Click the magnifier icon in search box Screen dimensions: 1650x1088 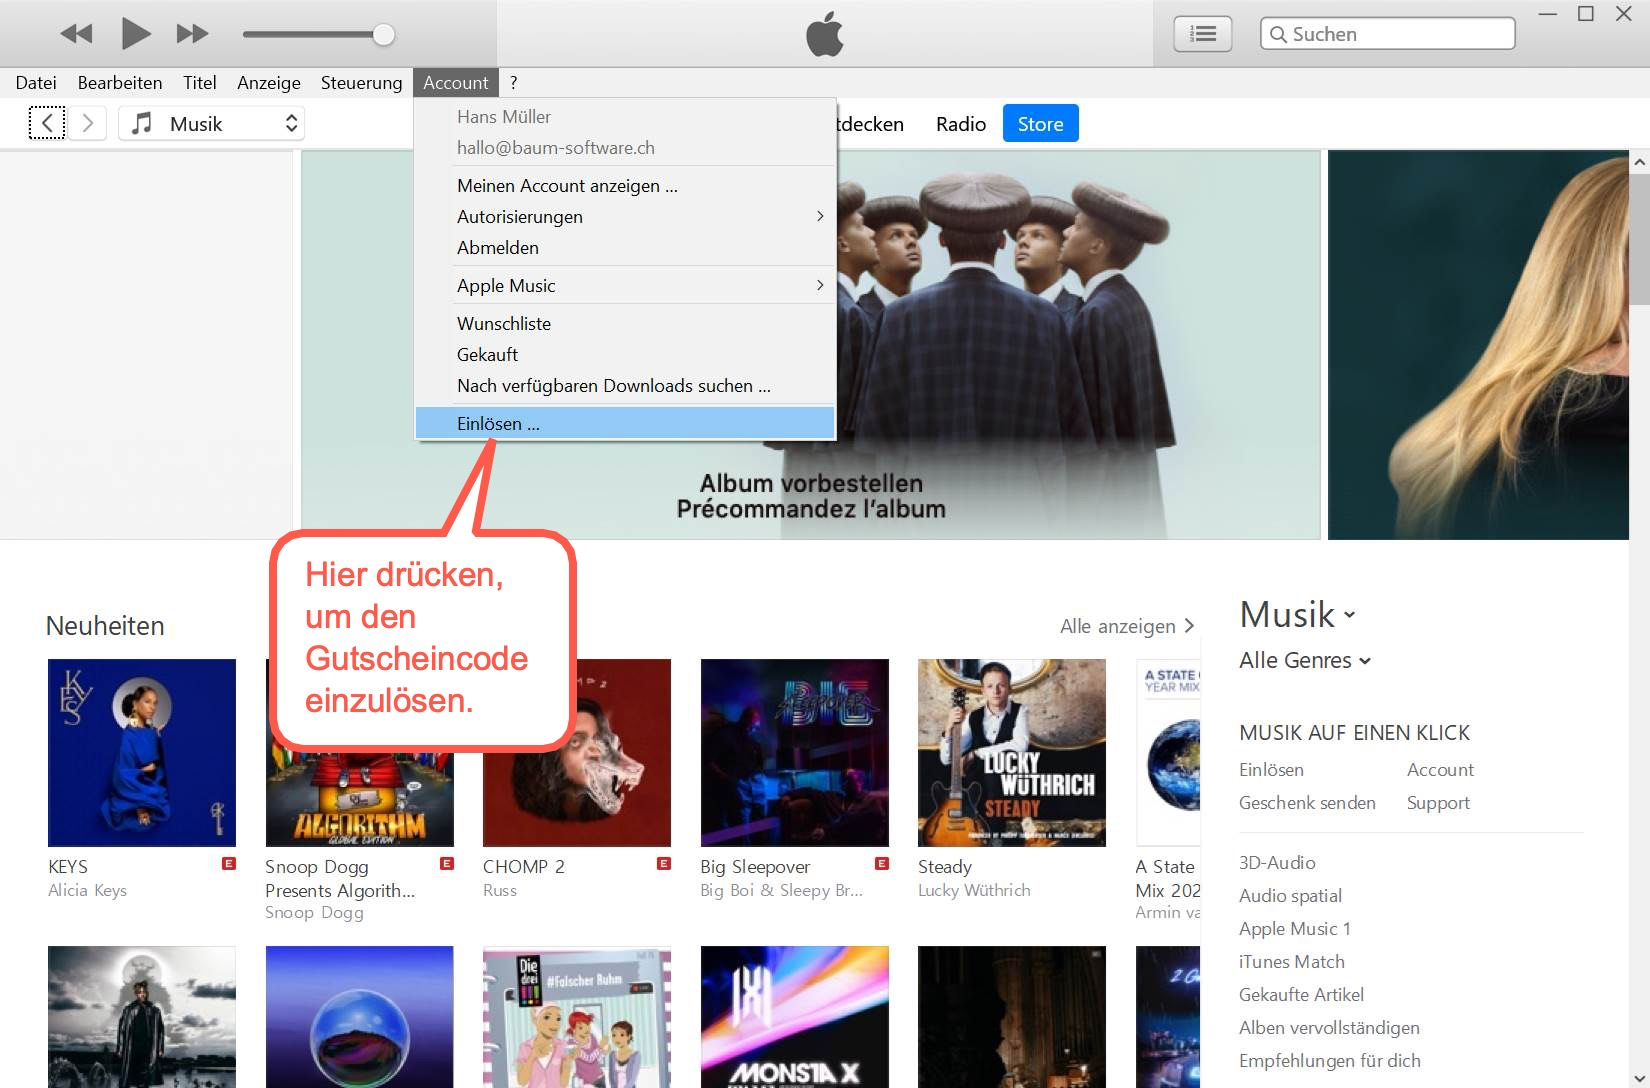(x=1277, y=34)
